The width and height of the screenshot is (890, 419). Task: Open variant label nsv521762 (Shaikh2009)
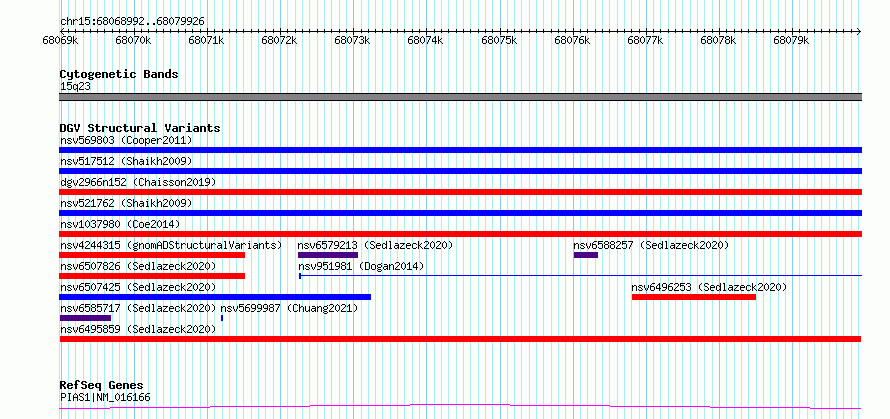point(126,203)
